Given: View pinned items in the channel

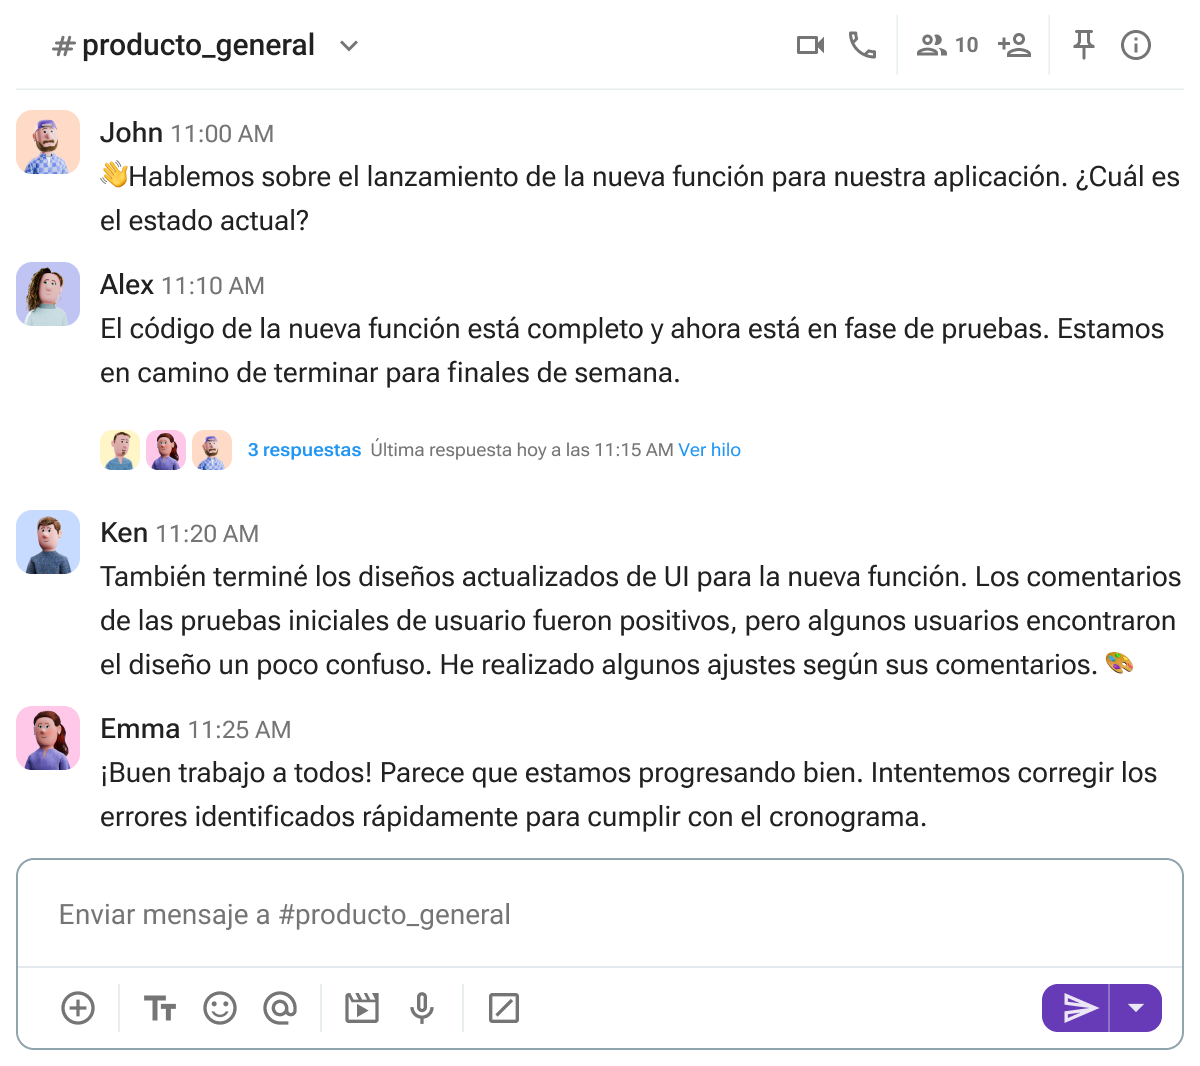Looking at the screenshot, I should click(x=1084, y=44).
